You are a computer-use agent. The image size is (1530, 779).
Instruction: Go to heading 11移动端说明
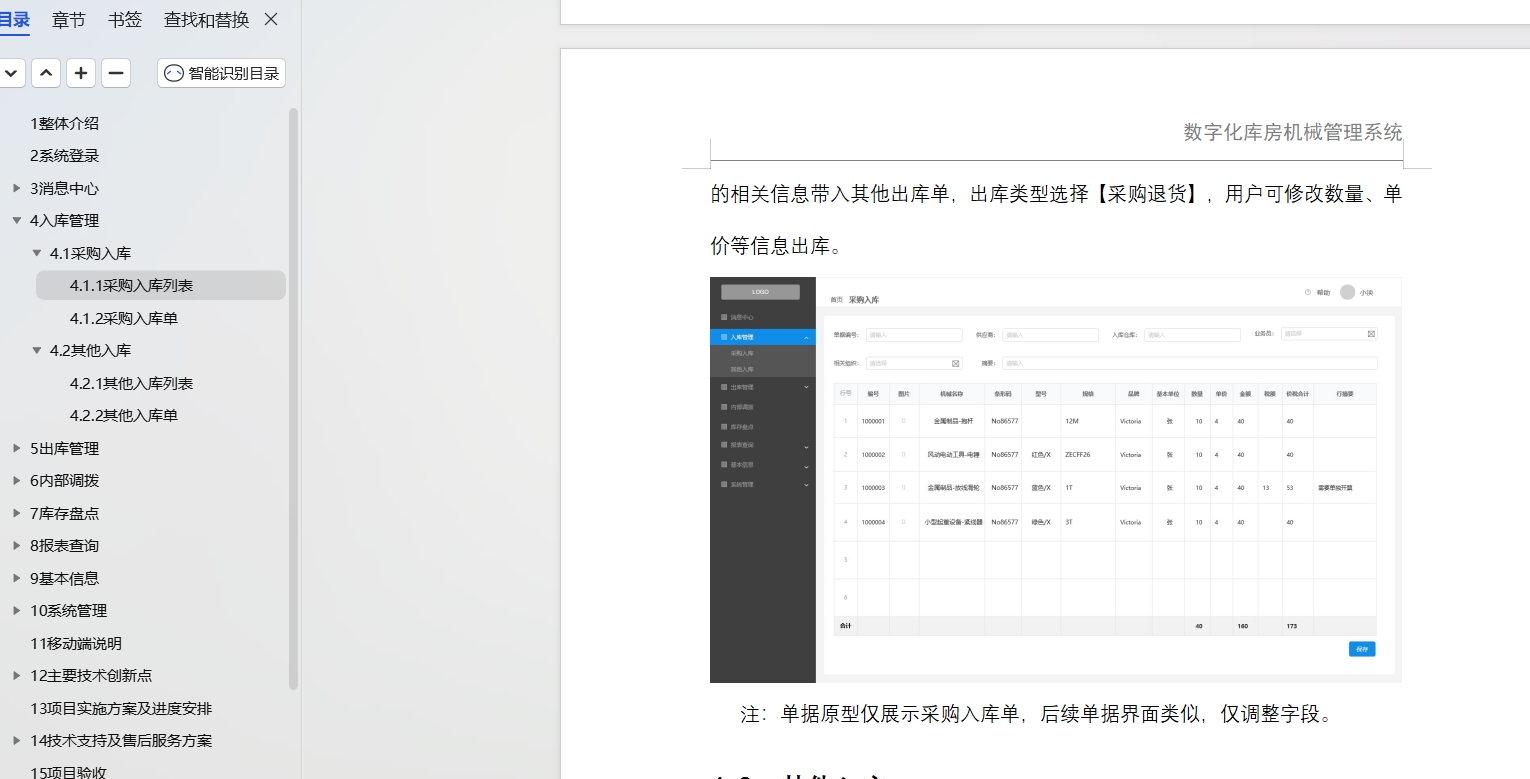pyautogui.click(x=76, y=644)
